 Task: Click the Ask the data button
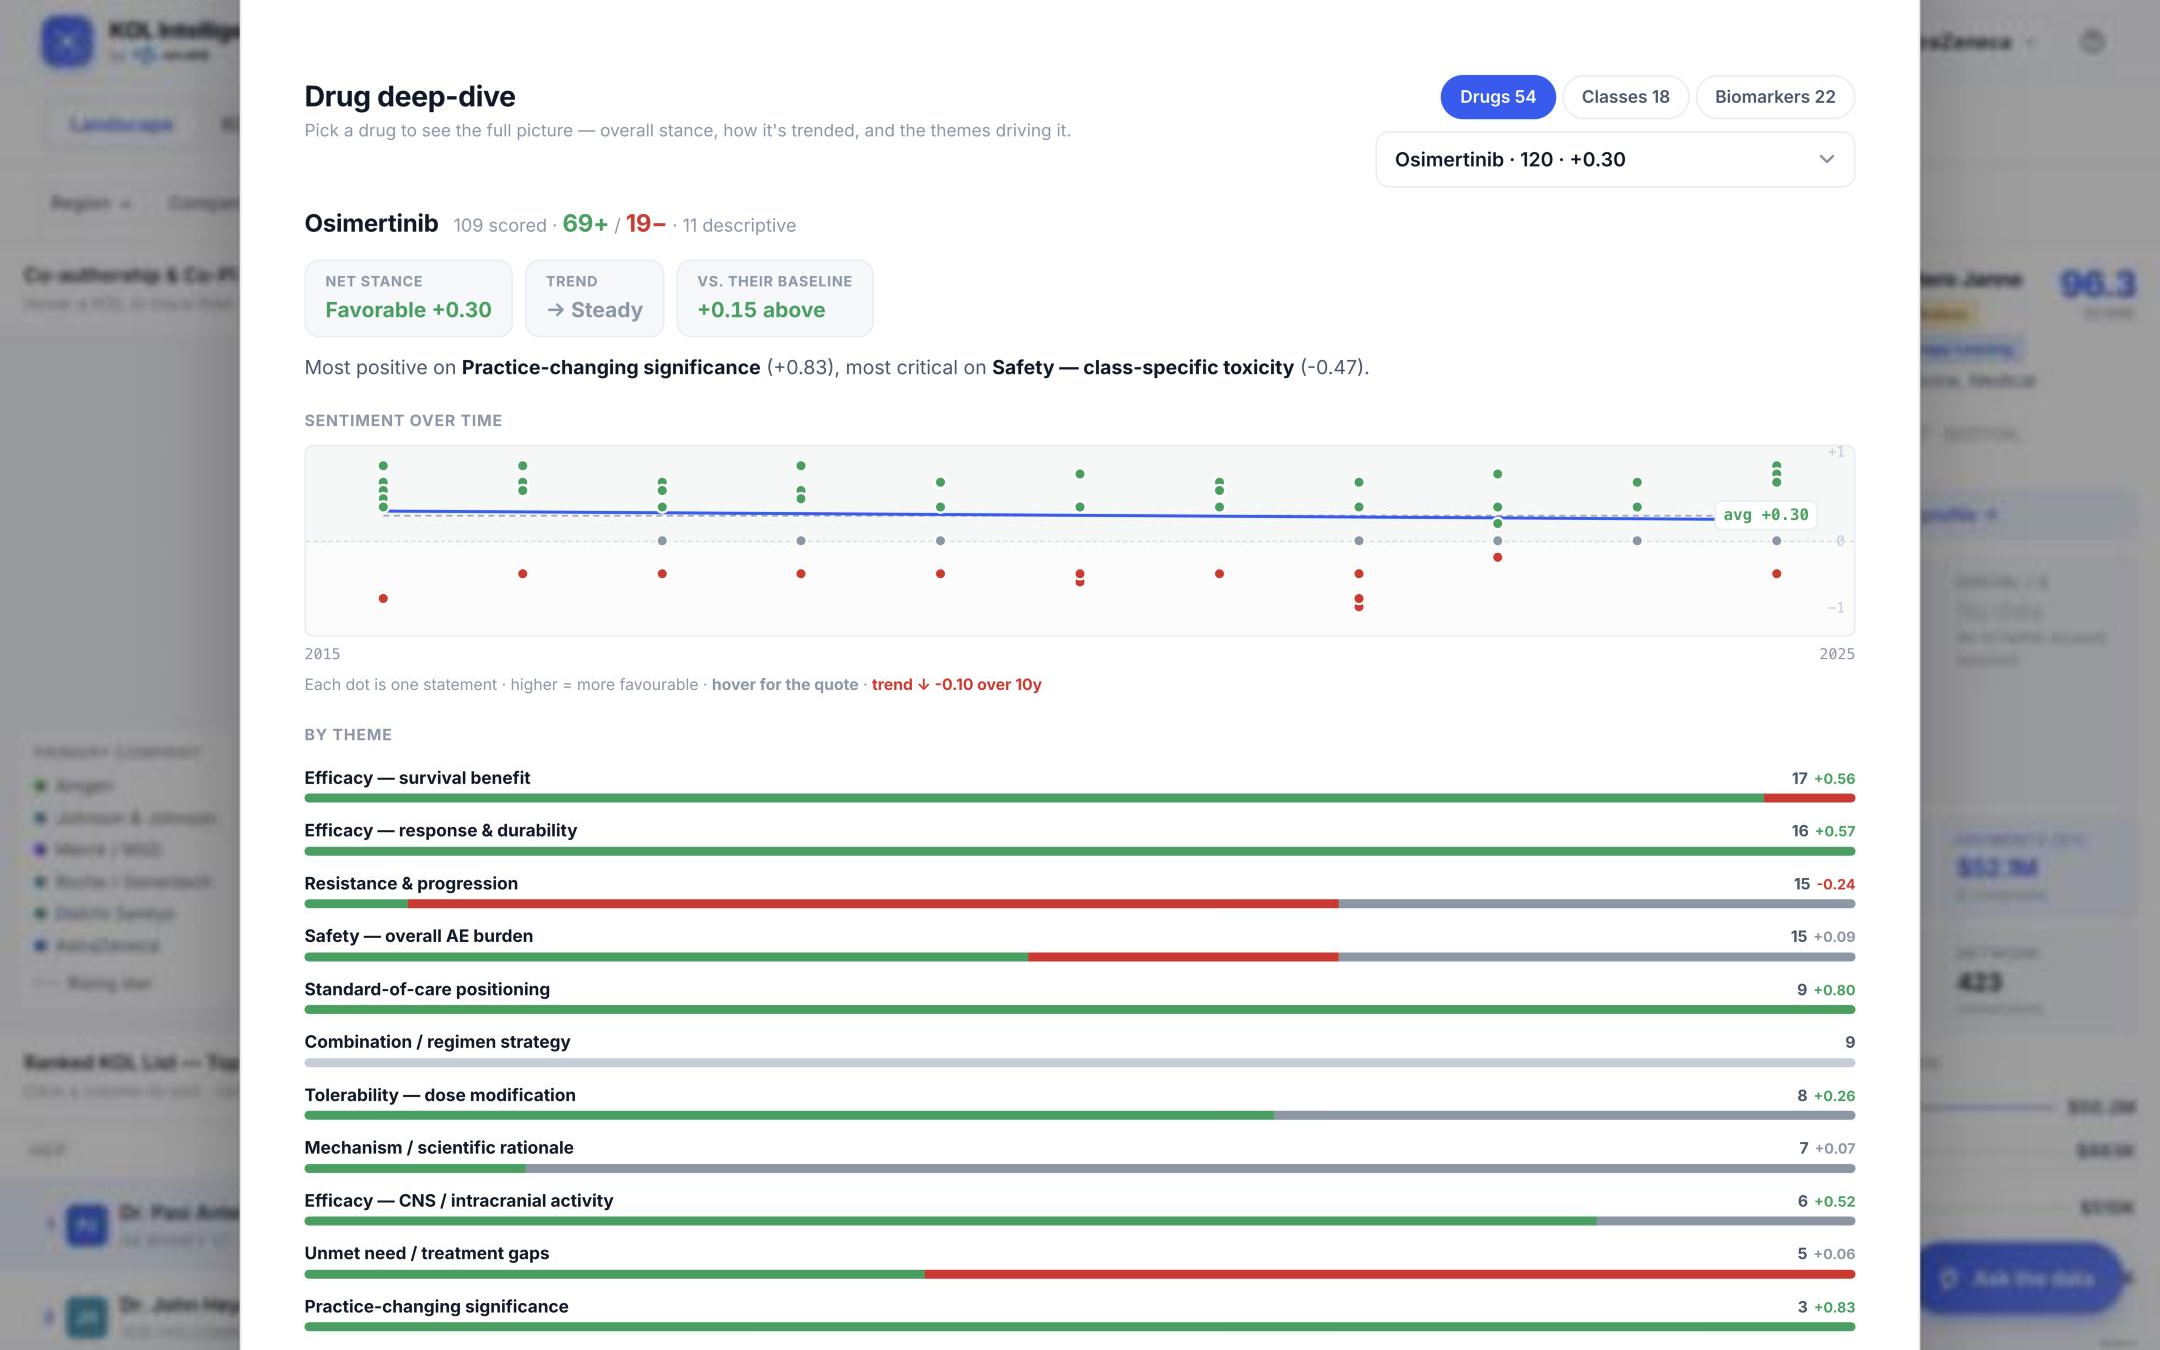2019,1278
